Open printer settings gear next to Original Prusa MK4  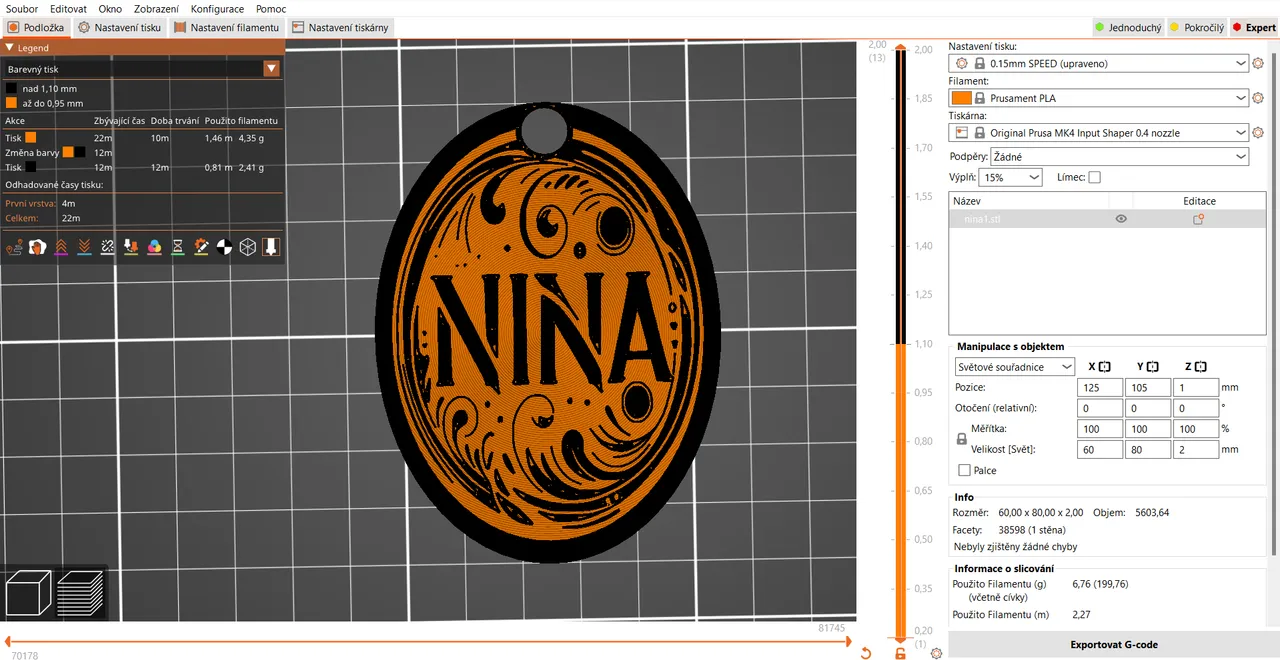pyautogui.click(x=1258, y=132)
